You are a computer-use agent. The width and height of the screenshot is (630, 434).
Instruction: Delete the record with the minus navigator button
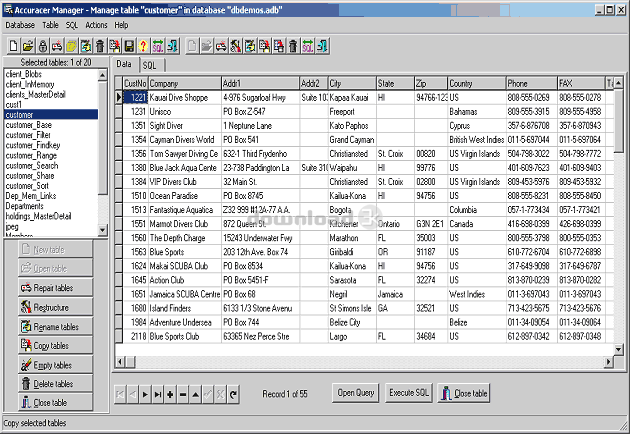(x=183, y=395)
